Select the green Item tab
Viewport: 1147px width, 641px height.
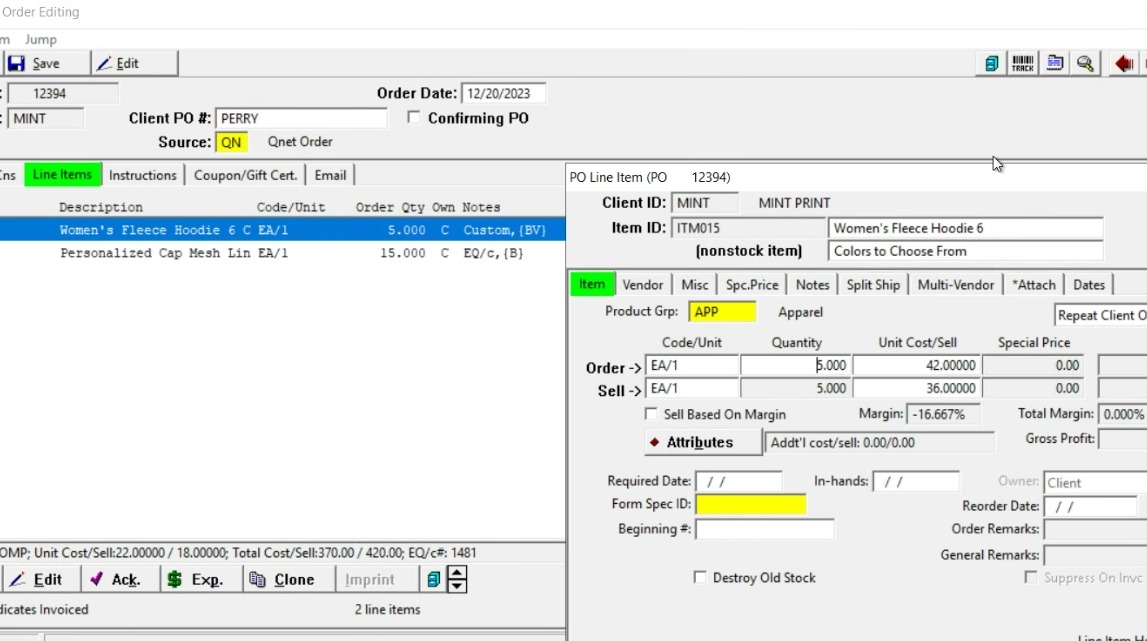[592, 284]
